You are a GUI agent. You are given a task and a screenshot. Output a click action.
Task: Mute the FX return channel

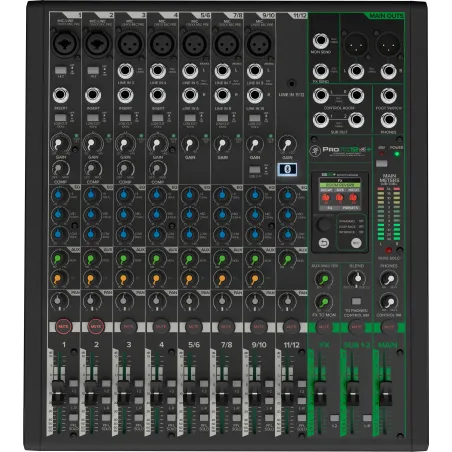pos(323,327)
